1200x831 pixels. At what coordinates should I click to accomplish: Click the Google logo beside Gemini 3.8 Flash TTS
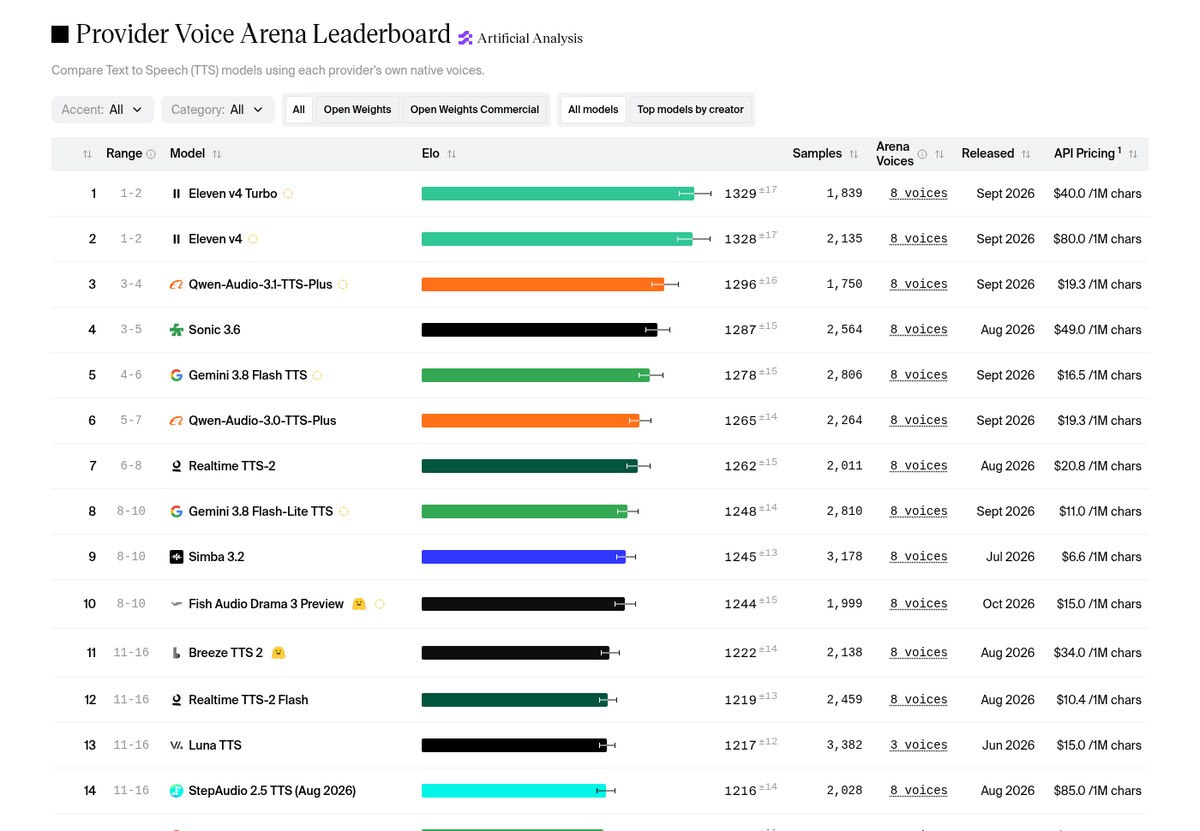[x=177, y=375]
